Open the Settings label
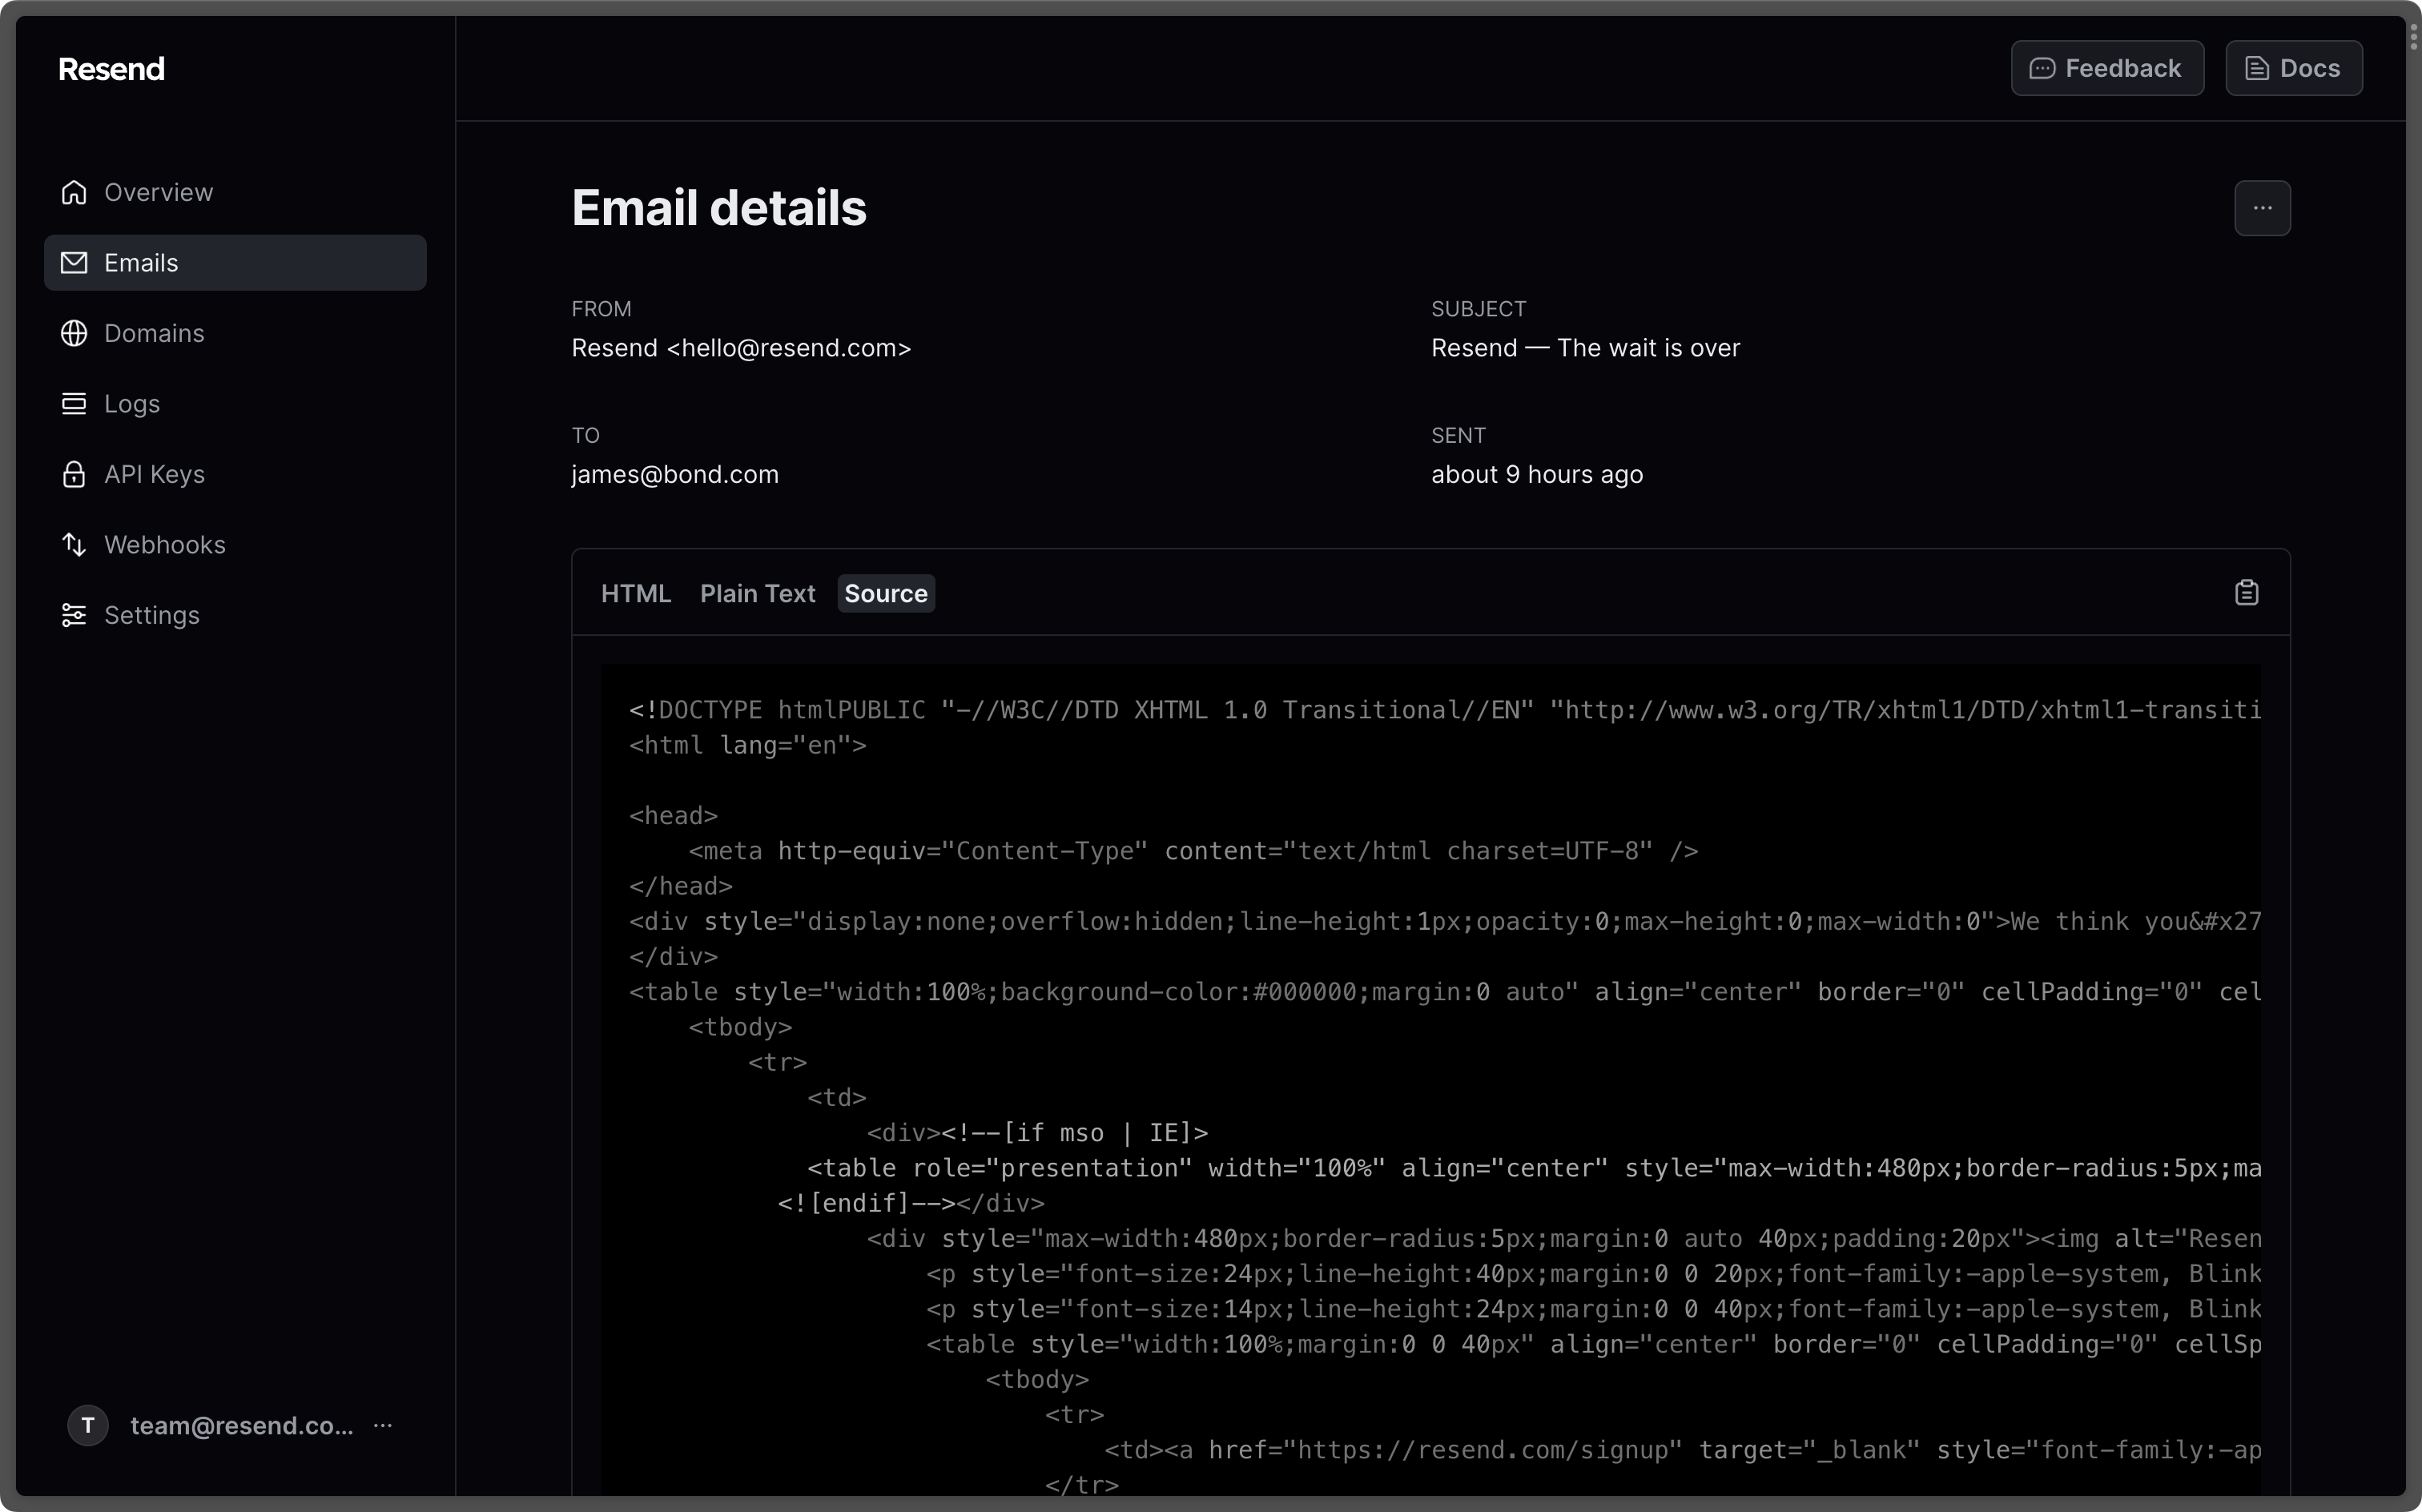Viewport: 2422px width, 1512px height. 152,615
